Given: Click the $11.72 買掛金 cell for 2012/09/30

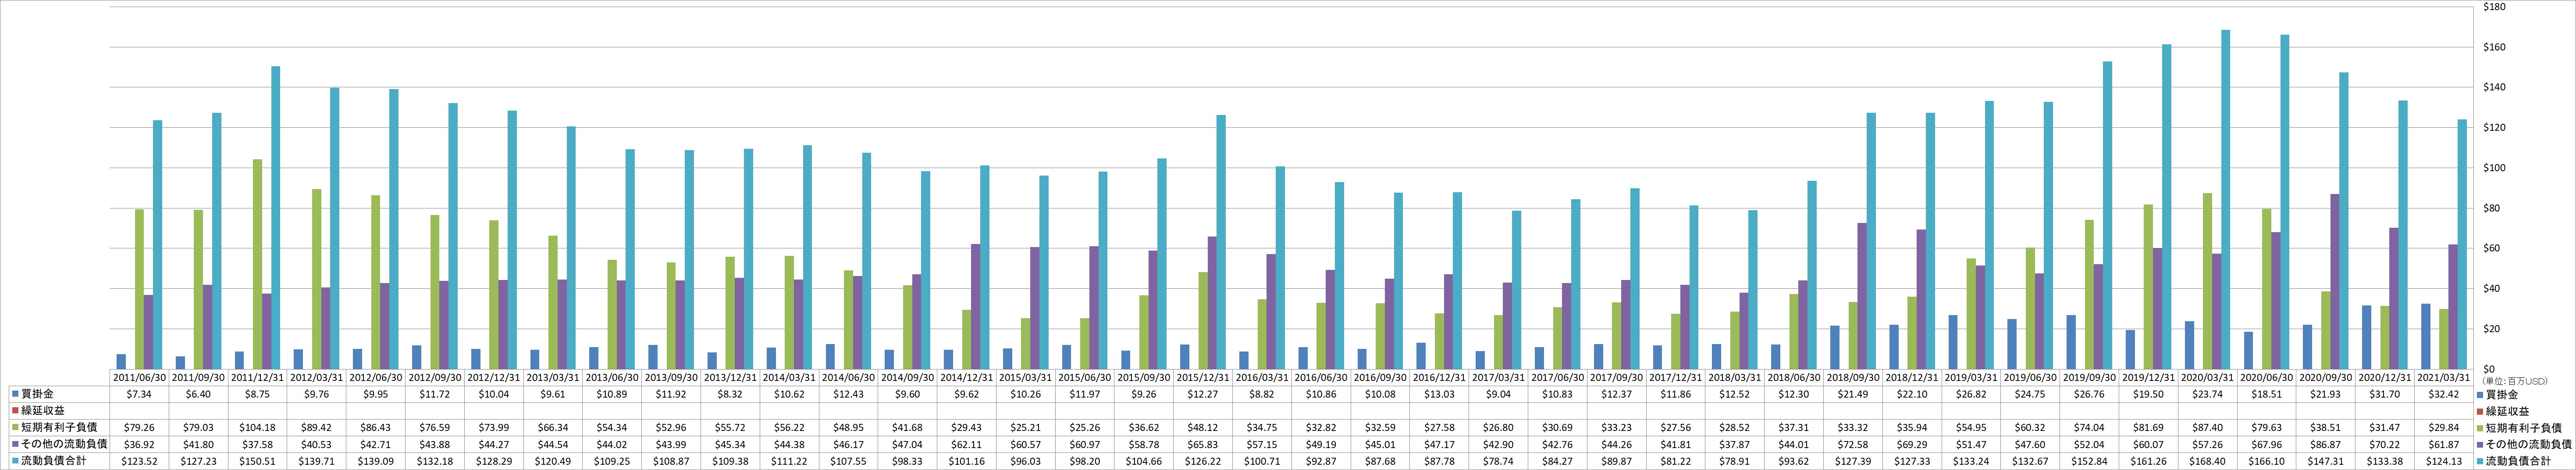Looking at the screenshot, I should coord(434,395).
